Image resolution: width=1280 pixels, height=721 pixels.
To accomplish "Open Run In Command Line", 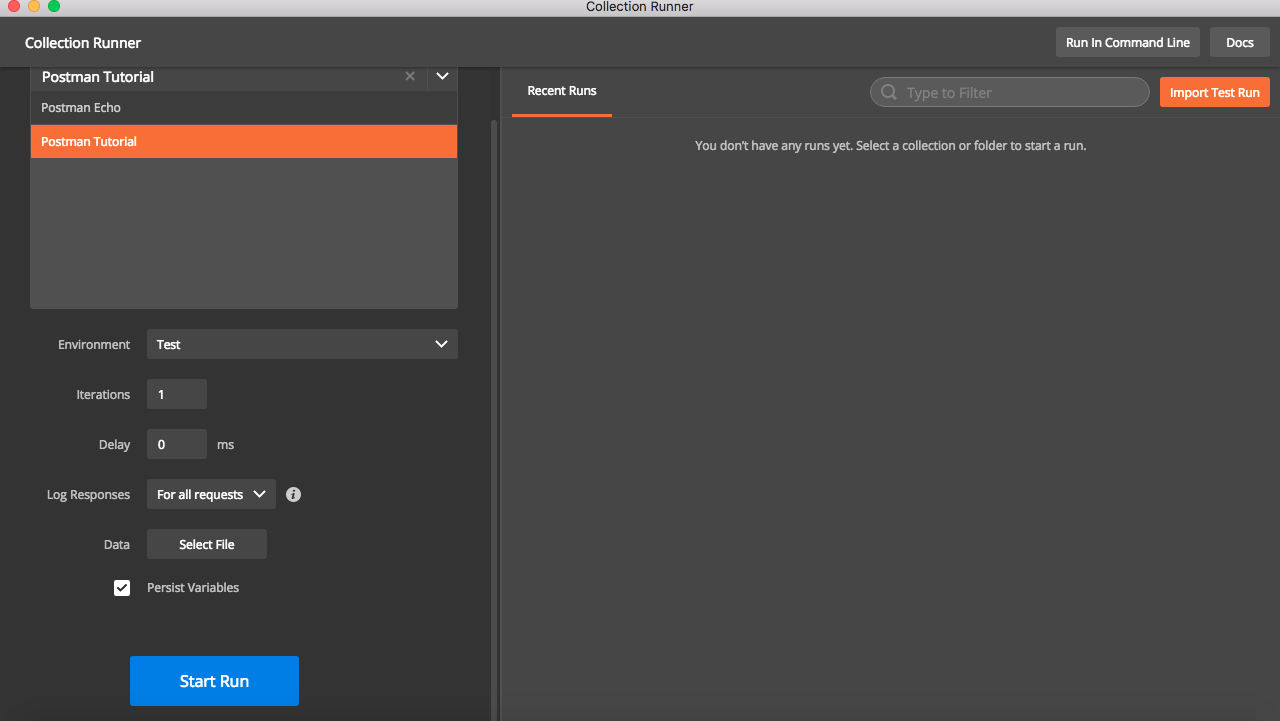I will point(1127,43).
